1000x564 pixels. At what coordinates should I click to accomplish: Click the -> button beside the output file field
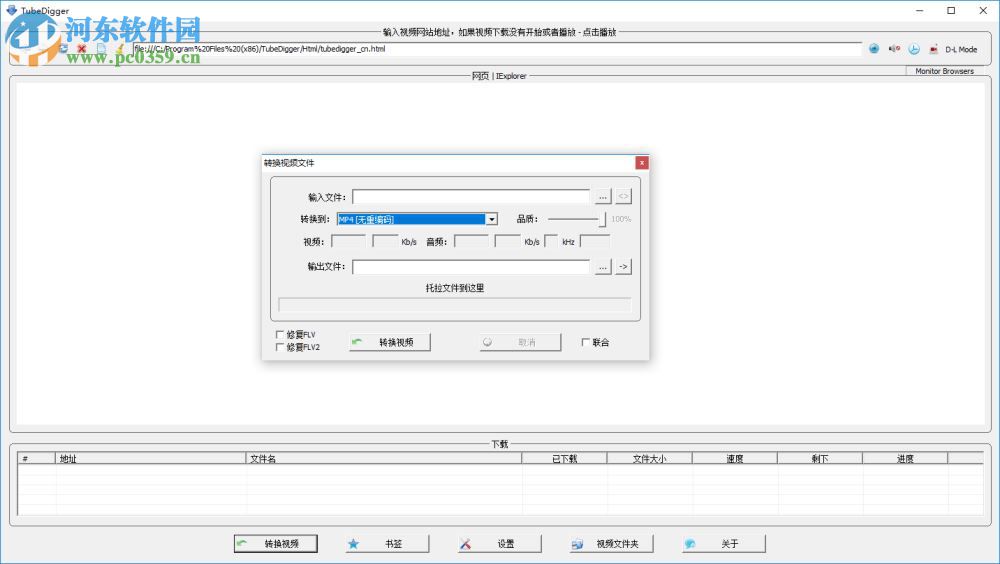tap(623, 267)
